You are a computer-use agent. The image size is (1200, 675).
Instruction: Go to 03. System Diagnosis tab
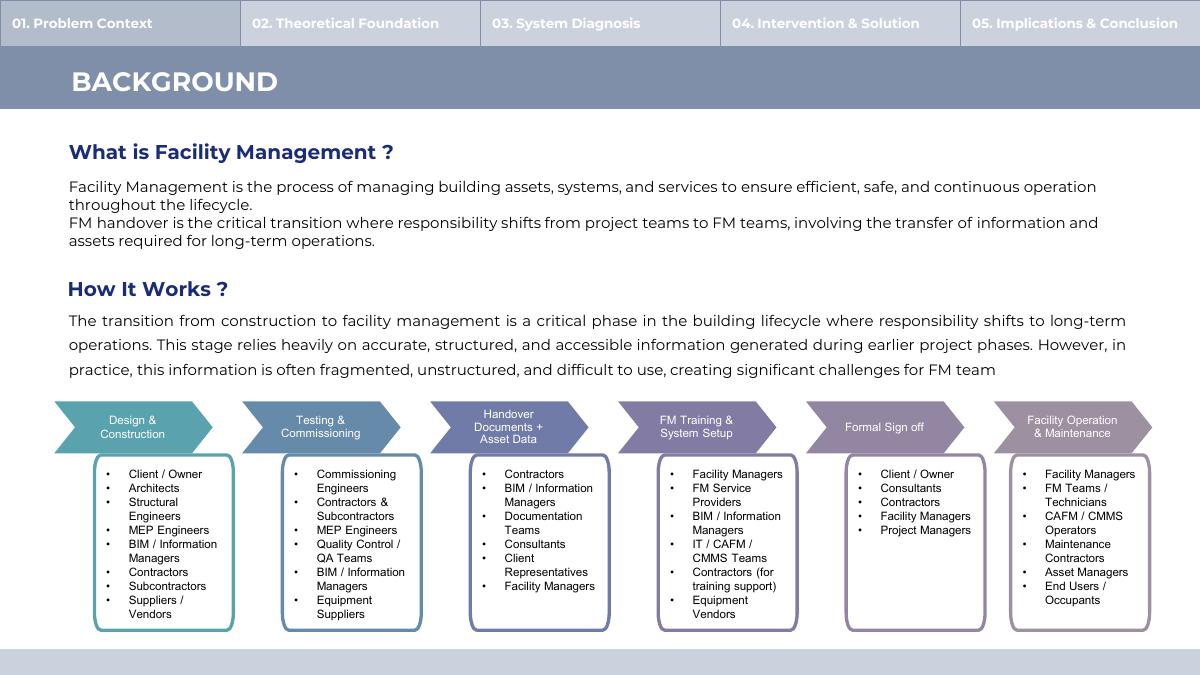pos(600,23)
